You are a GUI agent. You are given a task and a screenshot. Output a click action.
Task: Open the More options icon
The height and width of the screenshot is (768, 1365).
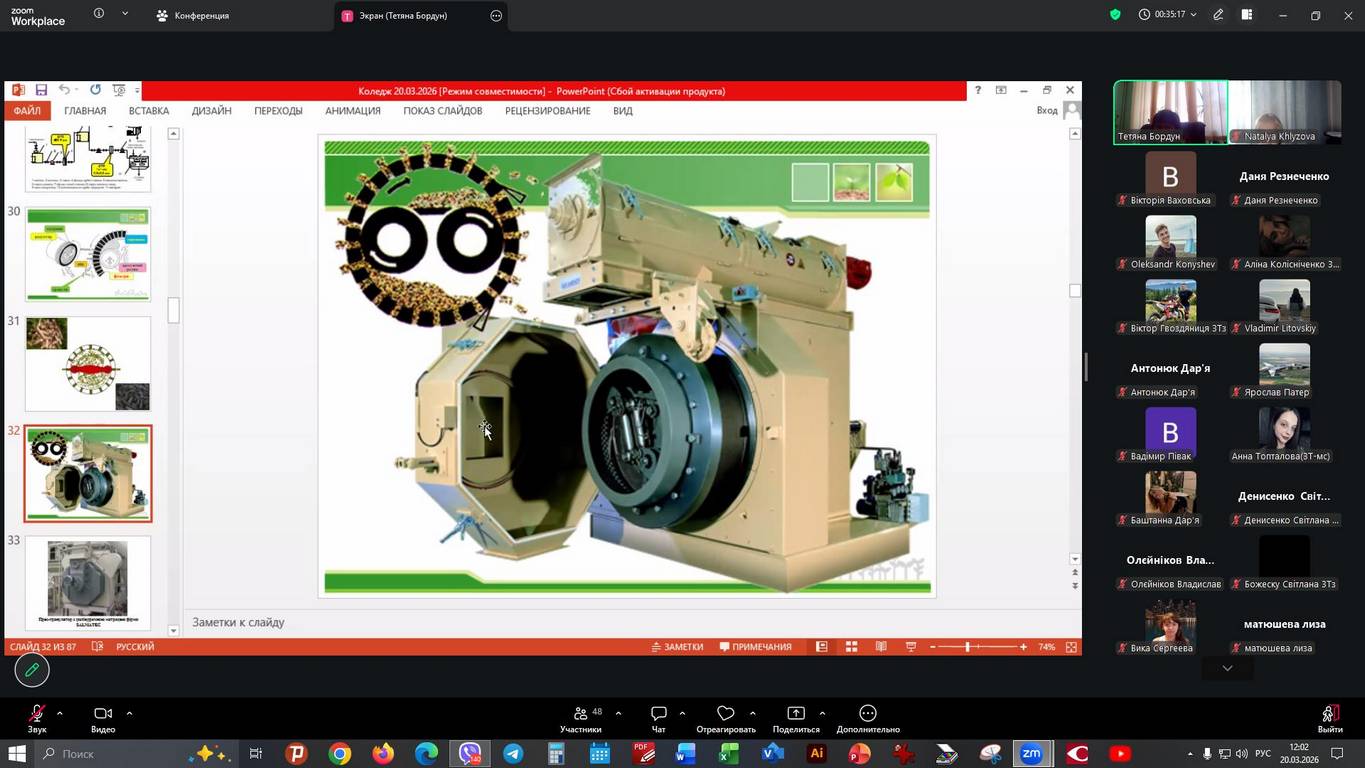[868, 714]
